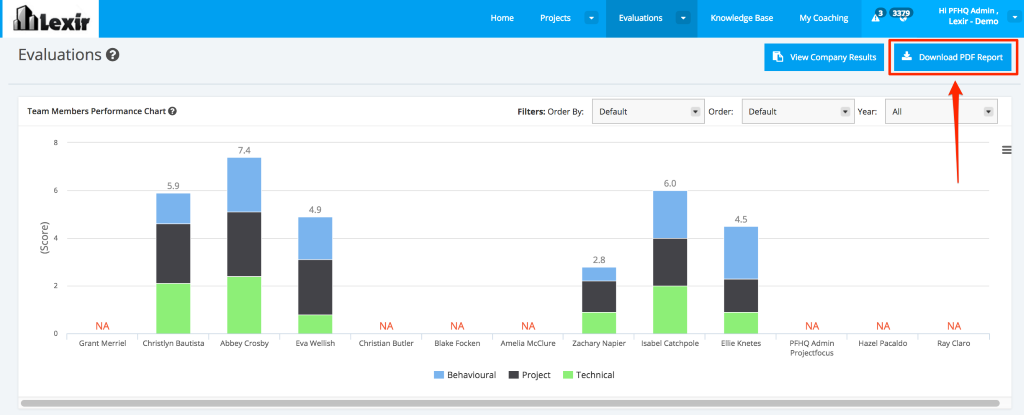1024x415 pixels.
Task: Click the Hazel Pacaldo axis label
Action: point(883,343)
